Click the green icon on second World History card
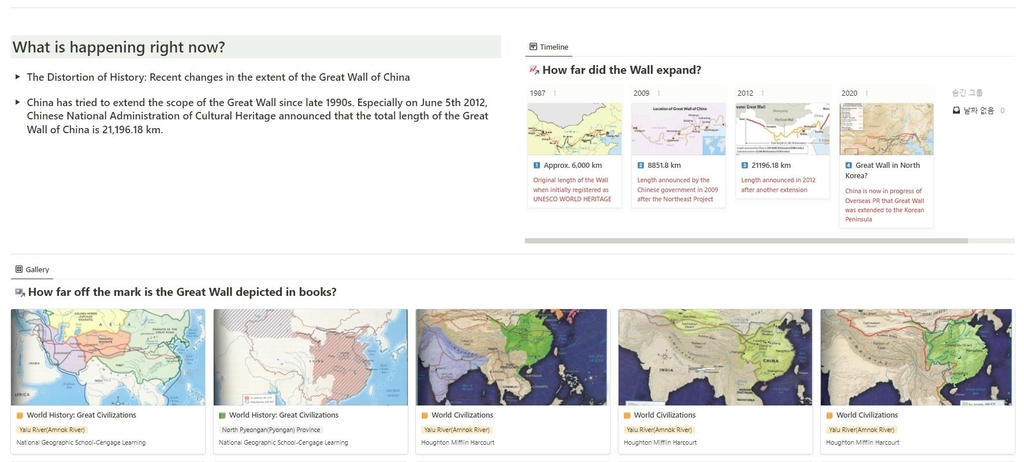1024x462 pixels. pos(222,415)
